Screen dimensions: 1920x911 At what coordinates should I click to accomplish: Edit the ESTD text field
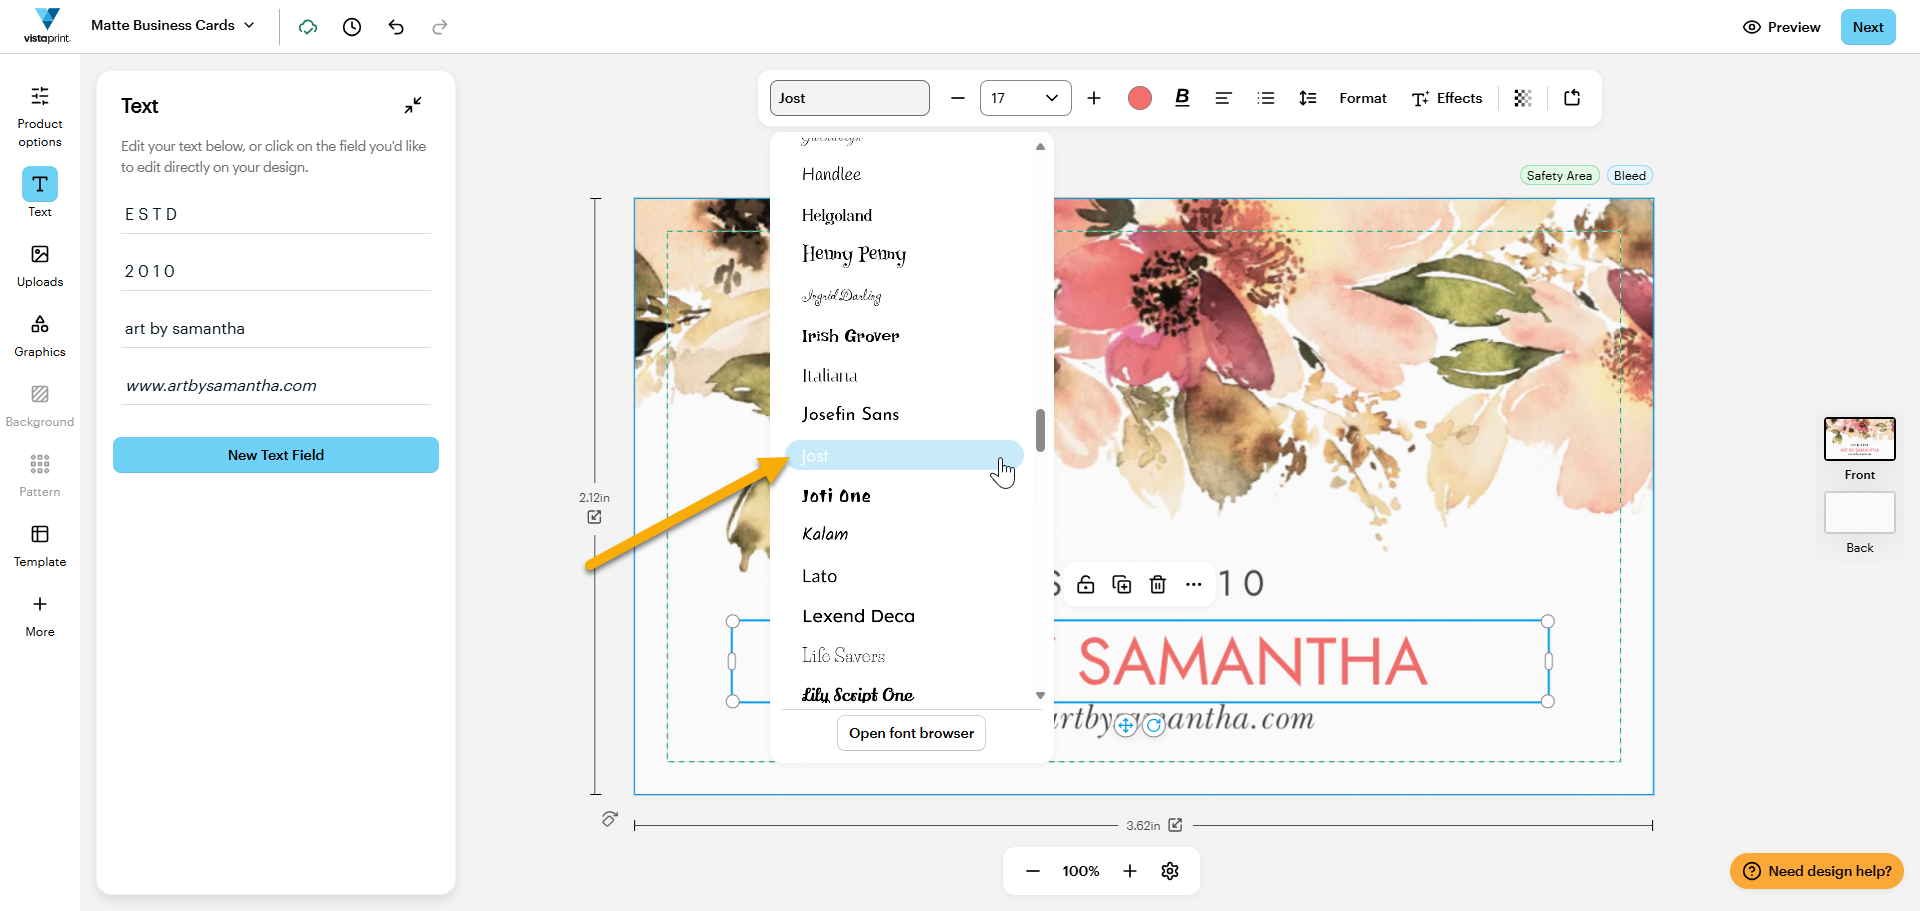276,214
